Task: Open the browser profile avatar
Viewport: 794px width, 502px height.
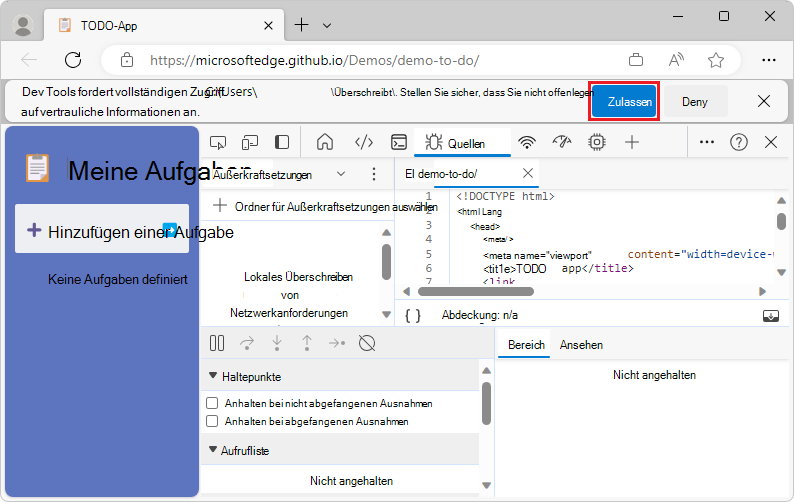Action: pyautogui.click(x=22, y=25)
